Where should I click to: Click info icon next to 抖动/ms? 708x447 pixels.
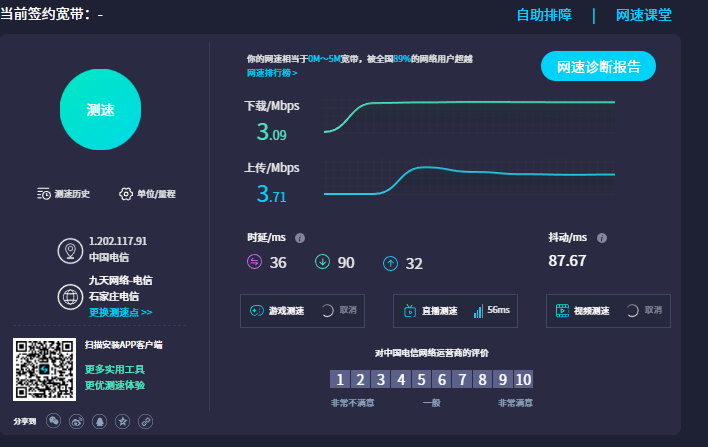coord(602,238)
